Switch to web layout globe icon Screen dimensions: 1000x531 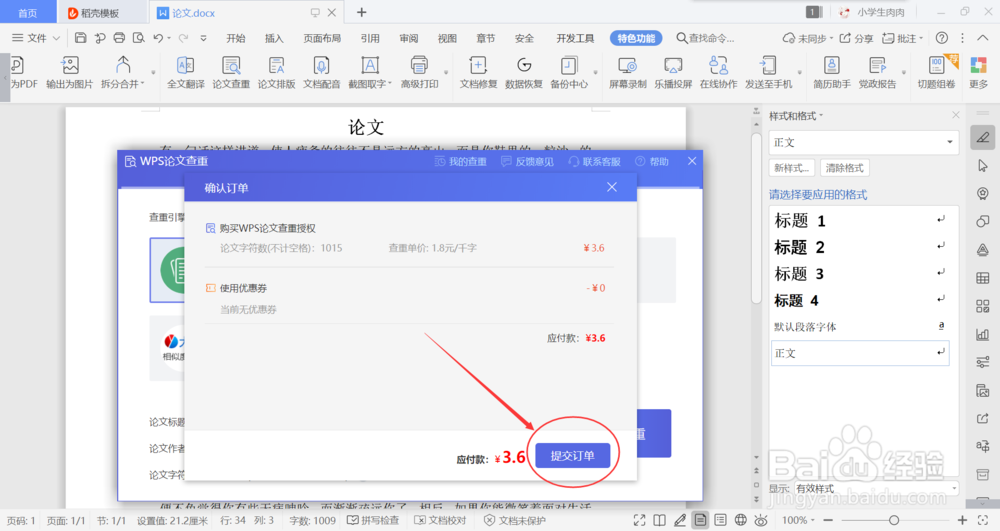(740, 520)
